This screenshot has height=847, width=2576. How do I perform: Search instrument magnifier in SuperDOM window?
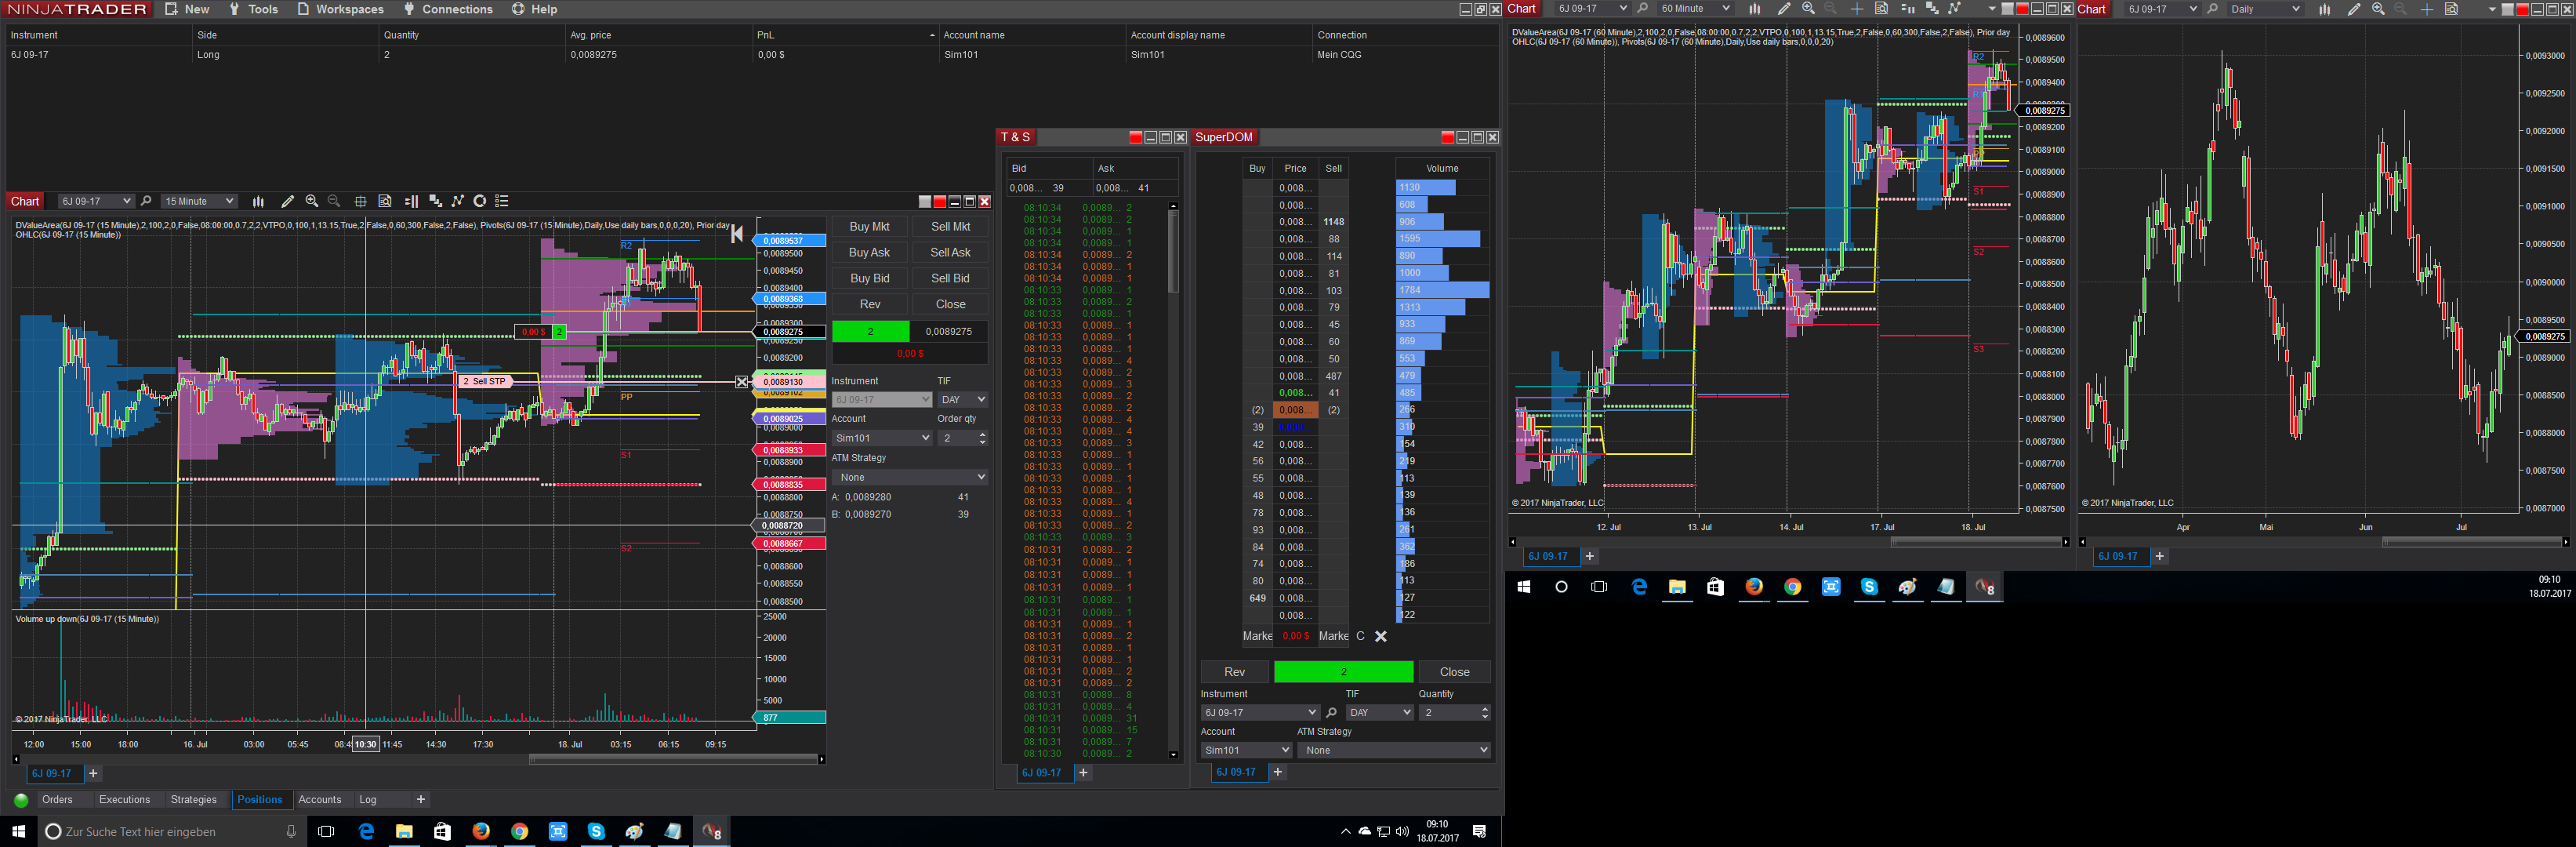[1331, 713]
